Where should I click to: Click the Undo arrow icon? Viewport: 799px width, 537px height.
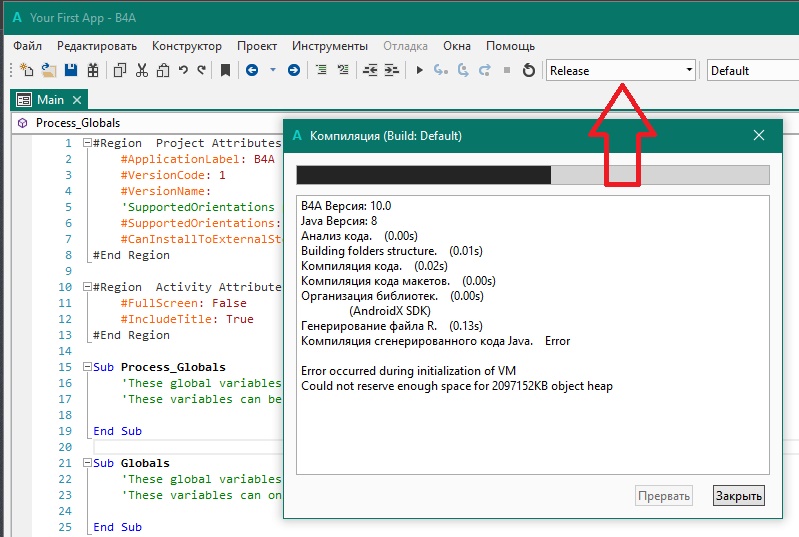[183, 70]
